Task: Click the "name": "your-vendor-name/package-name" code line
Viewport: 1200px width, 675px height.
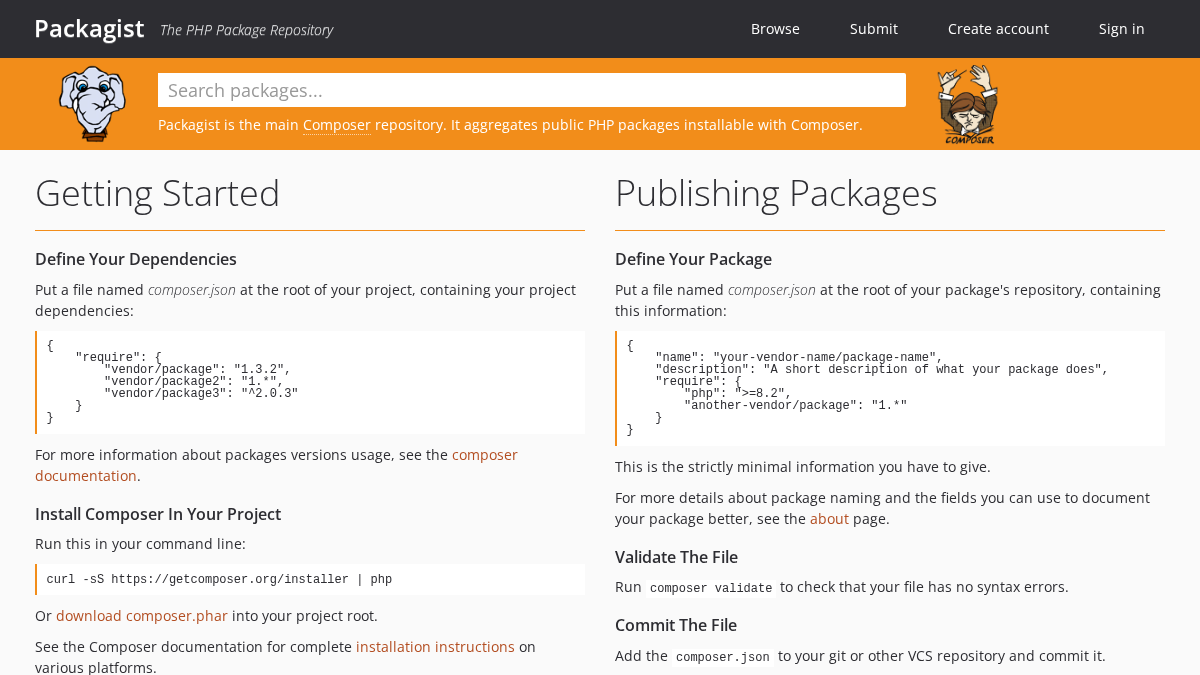Action: tap(799, 357)
